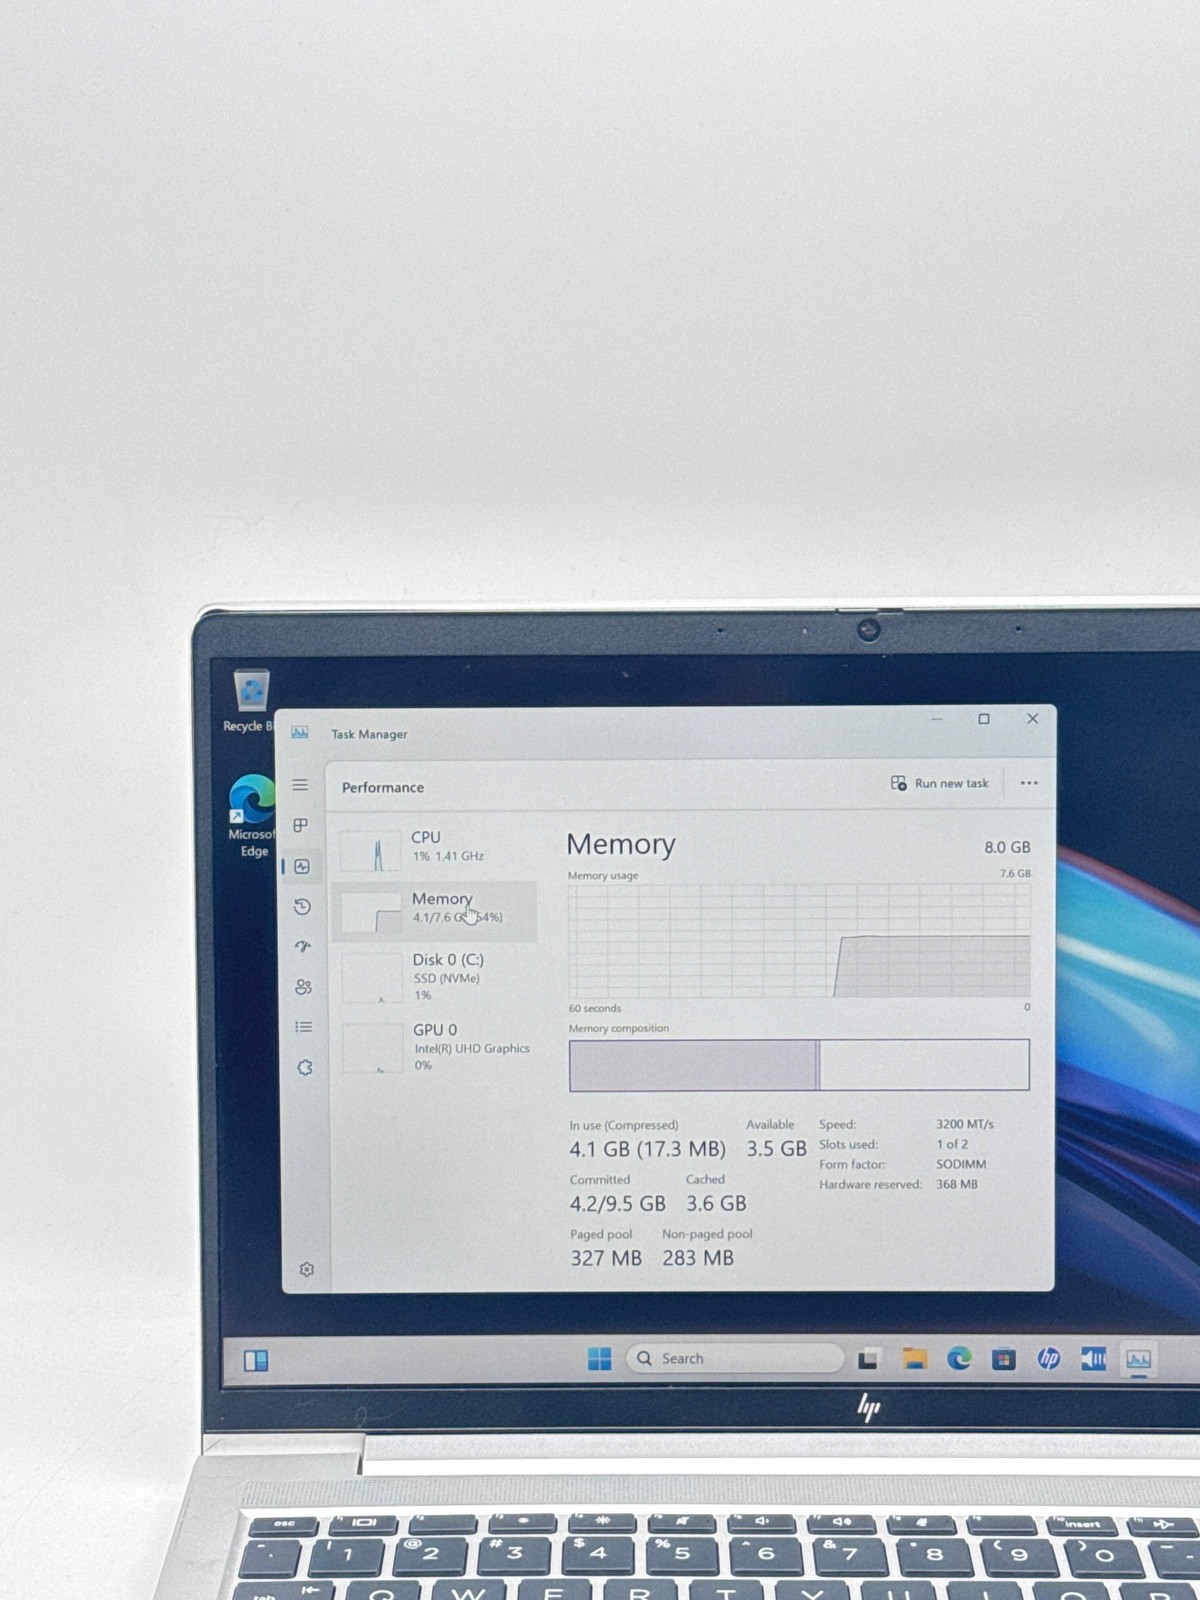Select the Memory performance item
The height and width of the screenshot is (1600, 1200).
[x=436, y=910]
